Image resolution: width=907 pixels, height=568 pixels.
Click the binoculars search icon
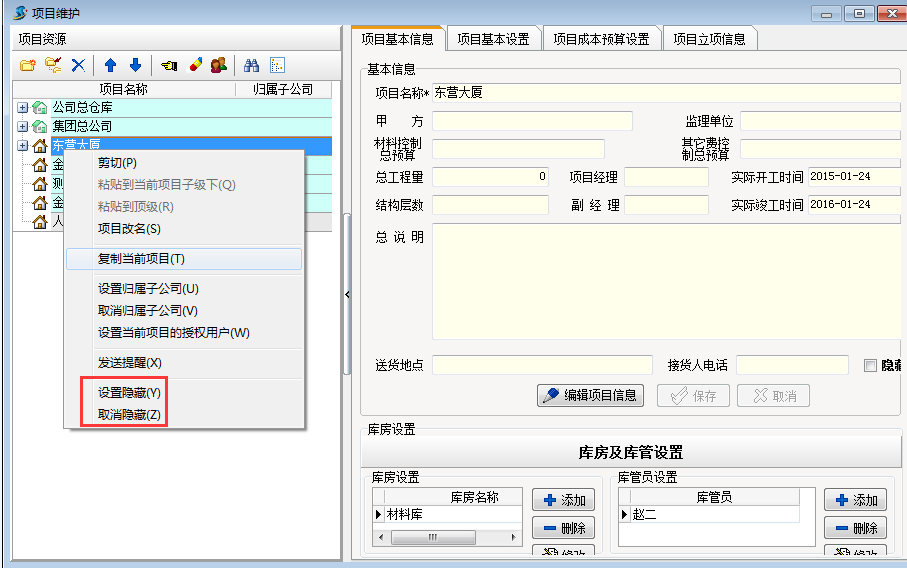(252, 65)
